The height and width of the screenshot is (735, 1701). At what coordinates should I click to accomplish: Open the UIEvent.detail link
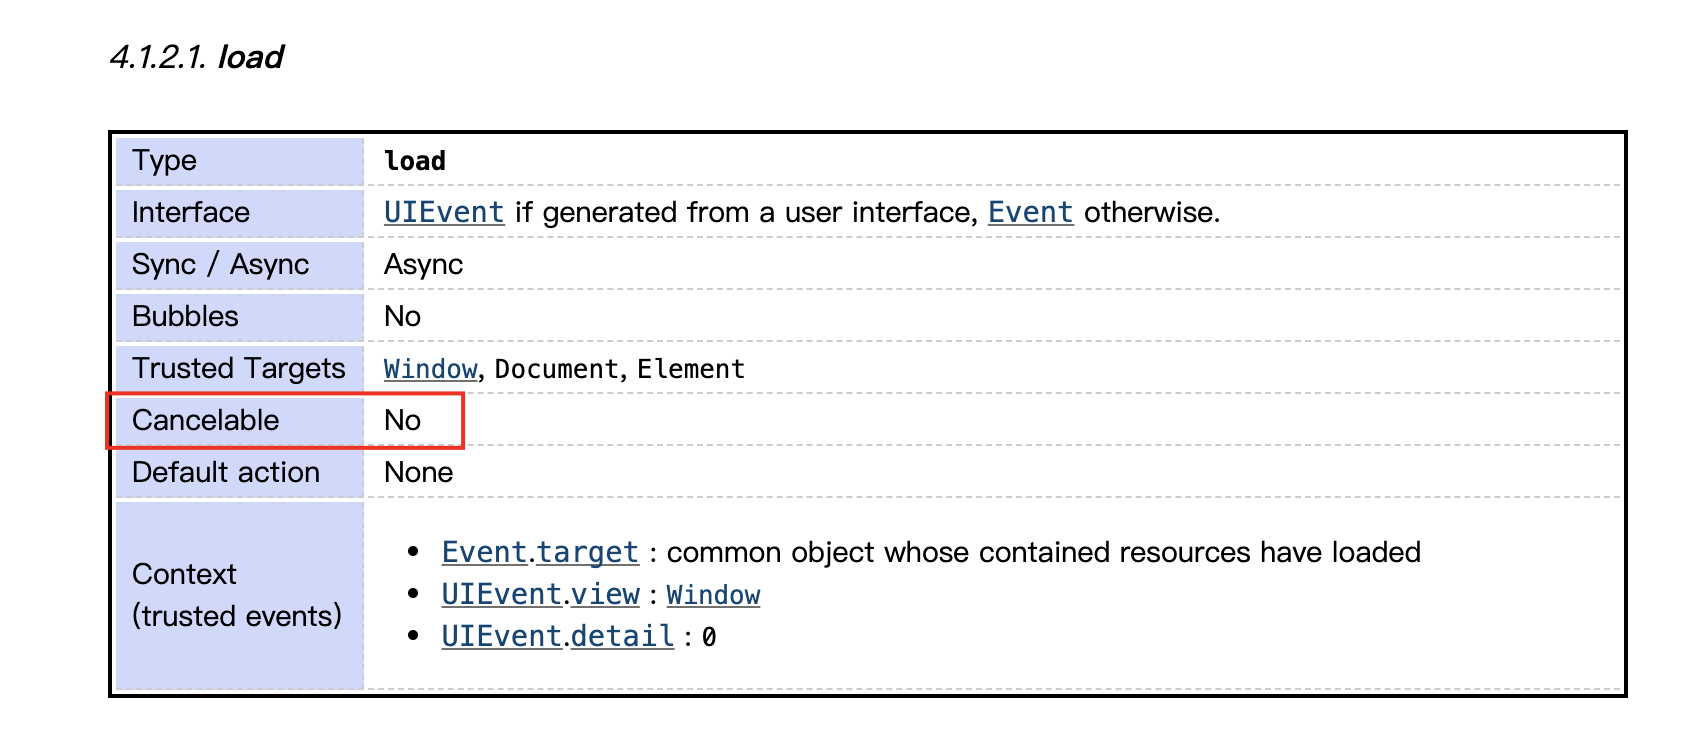[x=558, y=636]
